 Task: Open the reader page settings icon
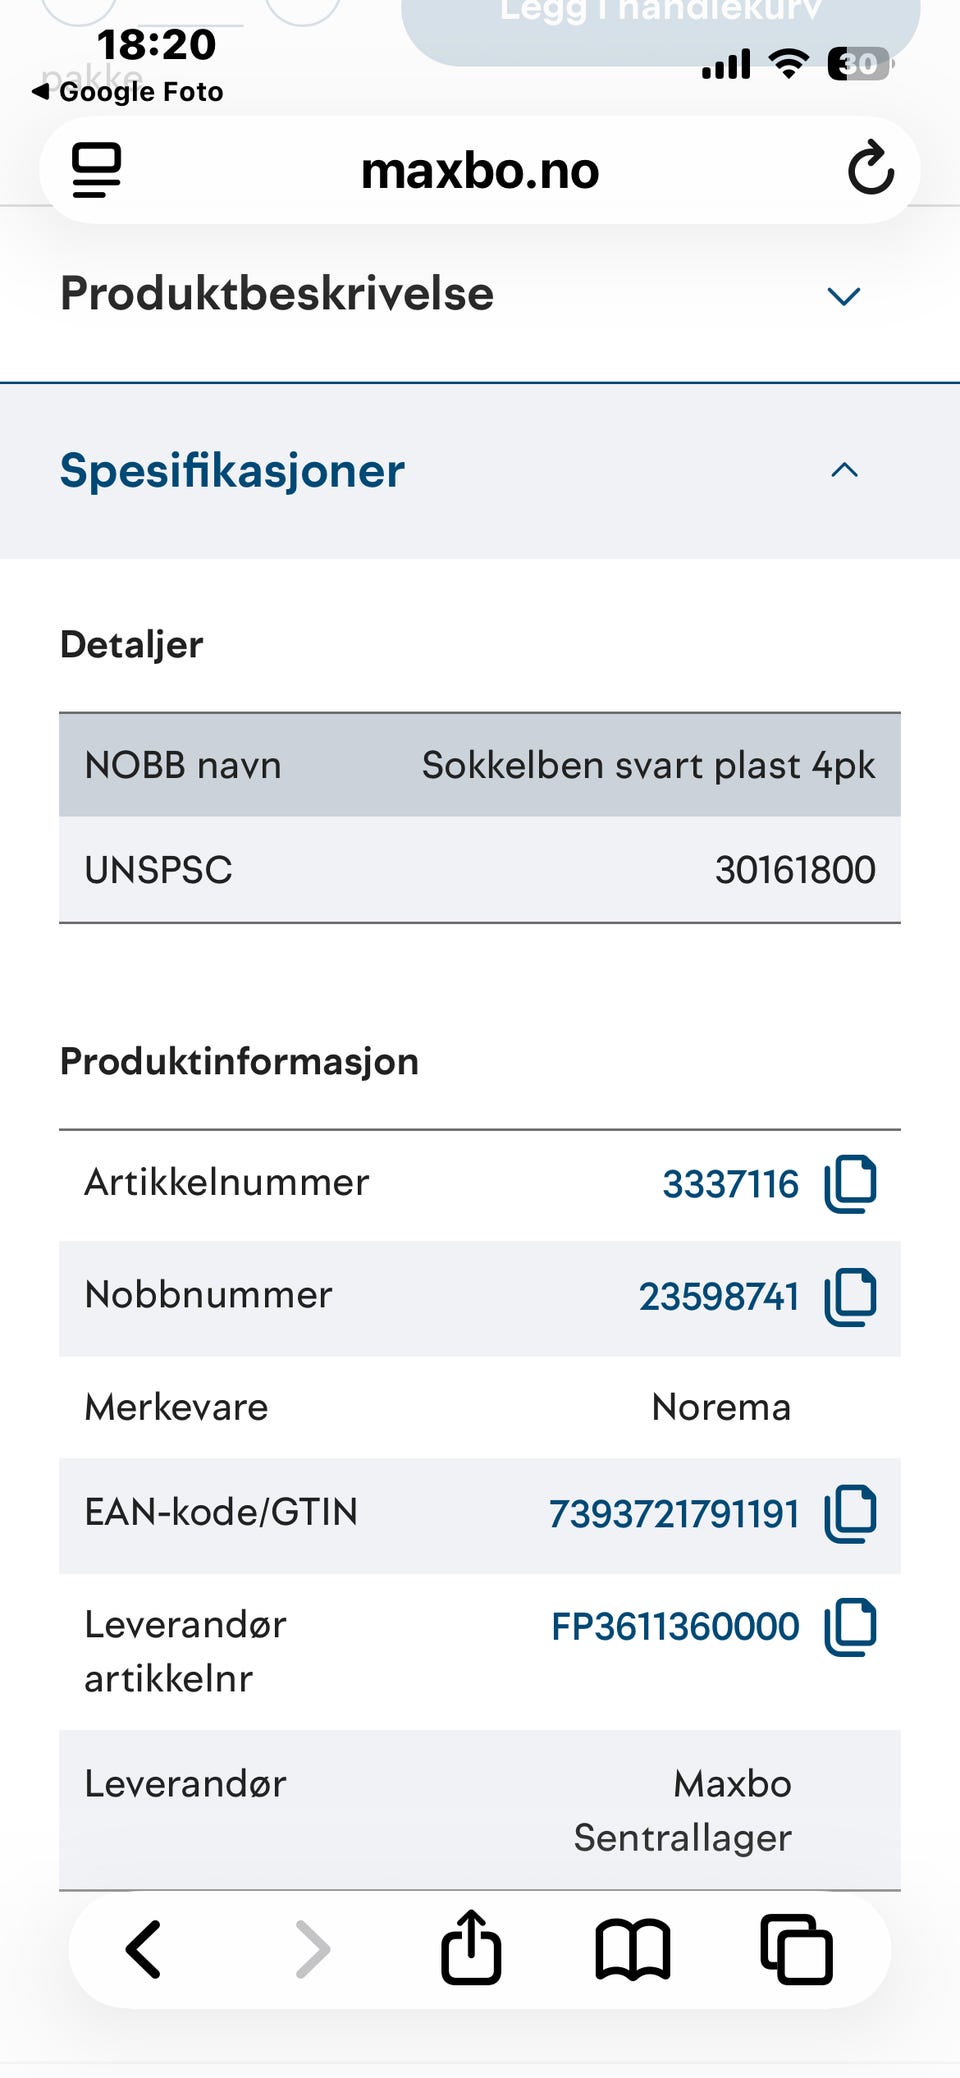click(97, 170)
